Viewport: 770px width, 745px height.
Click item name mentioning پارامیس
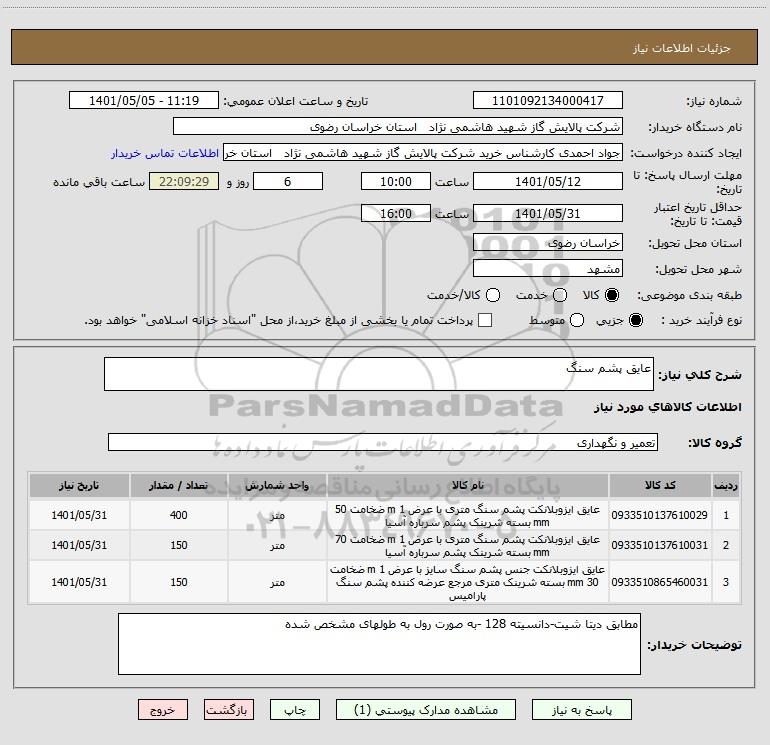468,582
